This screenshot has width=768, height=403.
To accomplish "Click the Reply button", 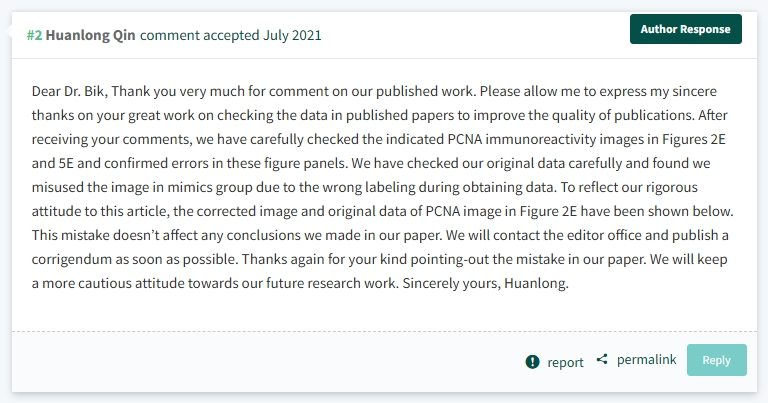I will (717, 360).
